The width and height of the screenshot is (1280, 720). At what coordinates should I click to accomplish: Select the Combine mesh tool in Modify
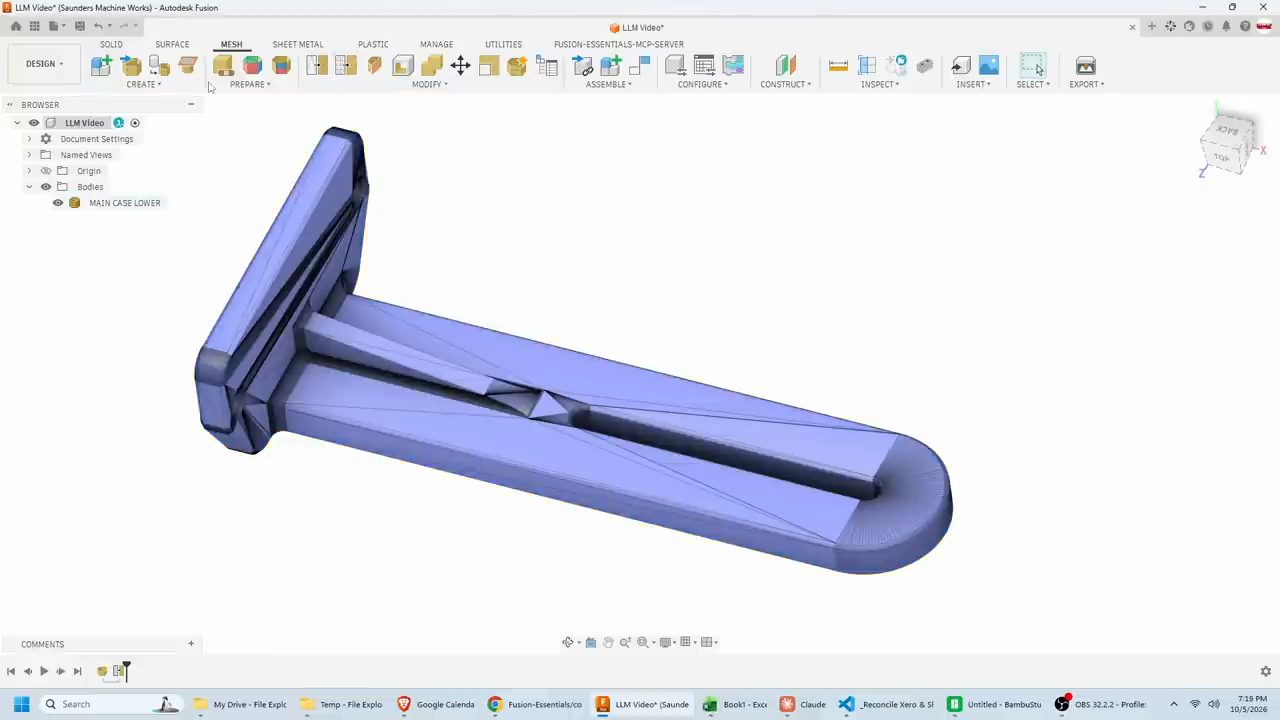click(x=432, y=65)
